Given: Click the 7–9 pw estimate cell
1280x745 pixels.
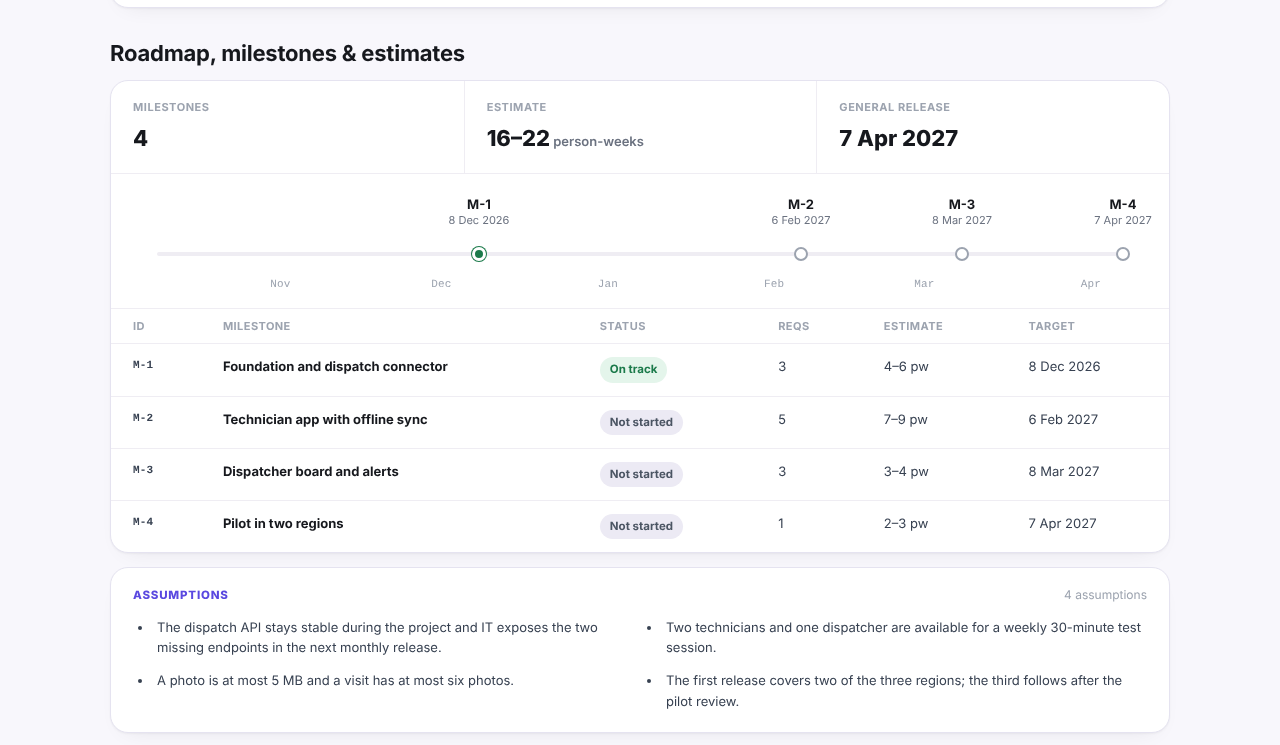Looking at the screenshot, I should click(x=906, y=420).
